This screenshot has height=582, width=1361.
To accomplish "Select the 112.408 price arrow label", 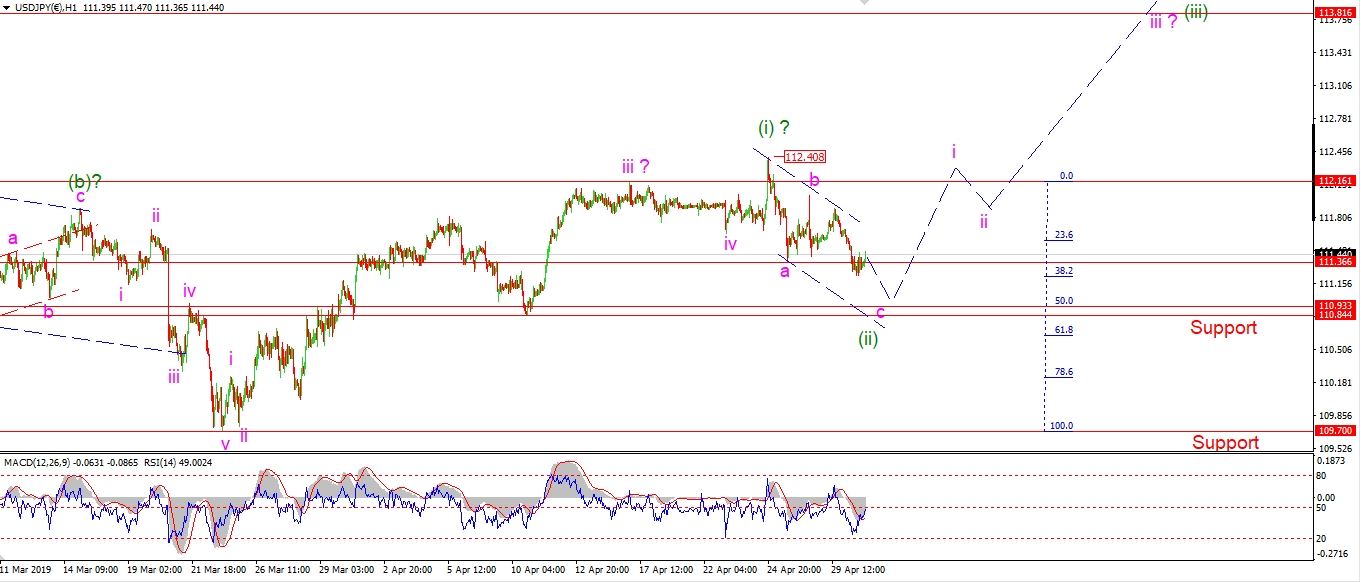I will [x=804, y=157].
